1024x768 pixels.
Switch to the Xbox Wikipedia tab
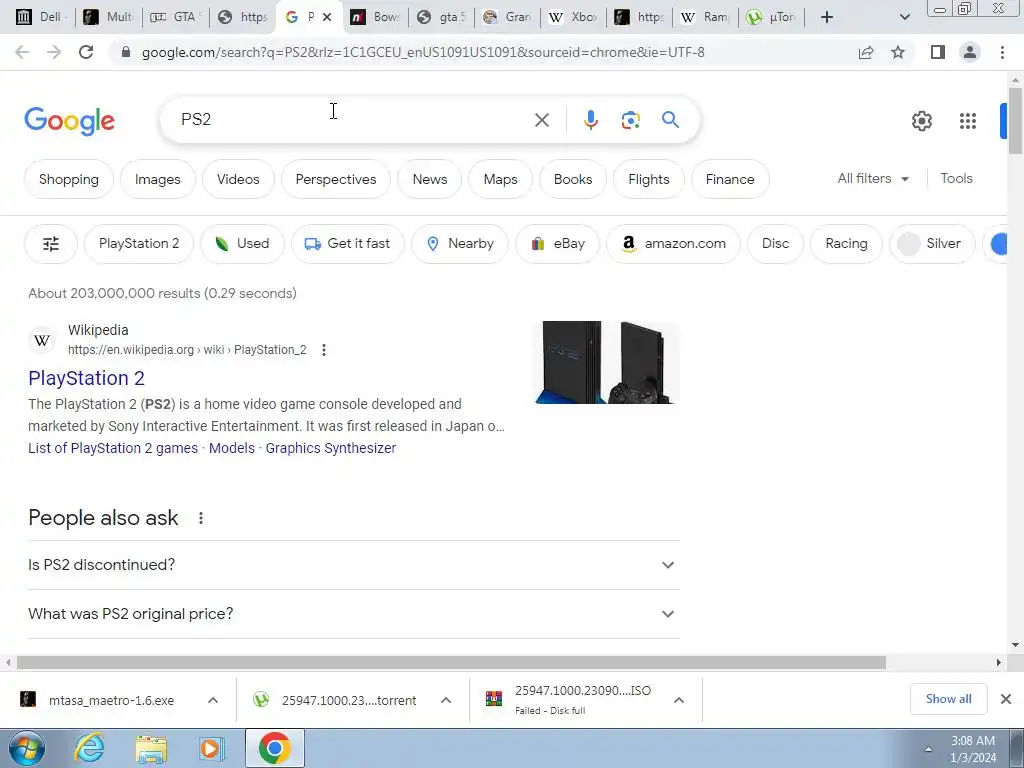[573, 17]
